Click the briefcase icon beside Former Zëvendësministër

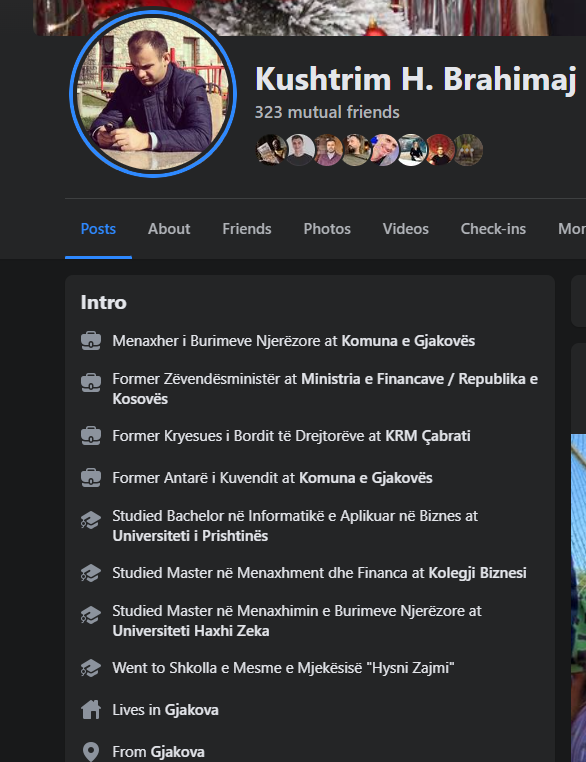91,383
